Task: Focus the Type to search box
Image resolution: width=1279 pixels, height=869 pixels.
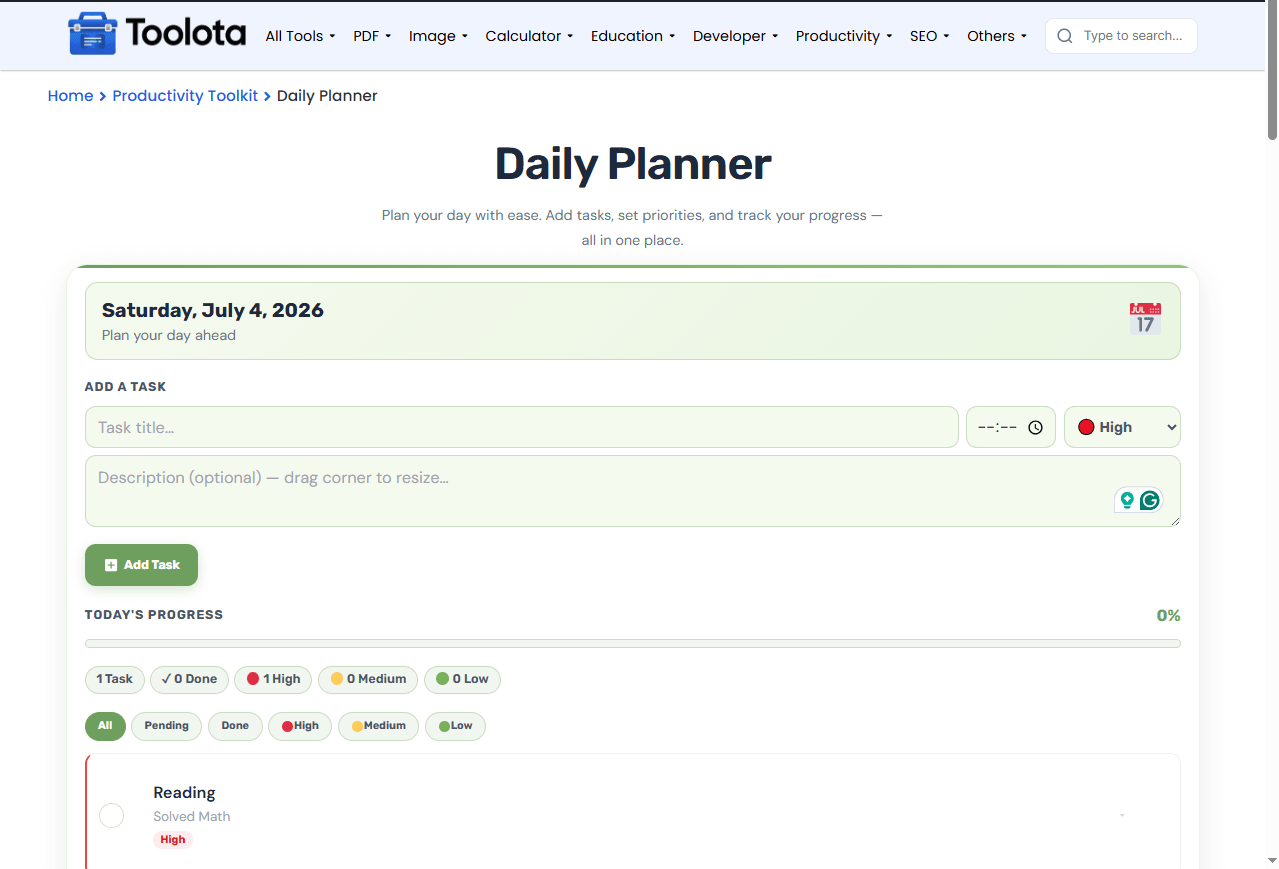Action: pos(1121,36)
